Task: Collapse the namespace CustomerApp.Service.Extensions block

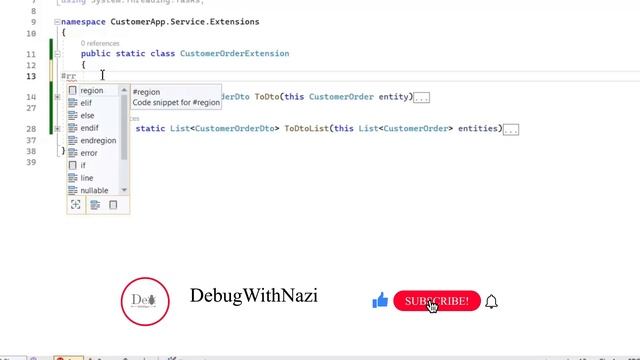Action: click(x=57, y=22)
